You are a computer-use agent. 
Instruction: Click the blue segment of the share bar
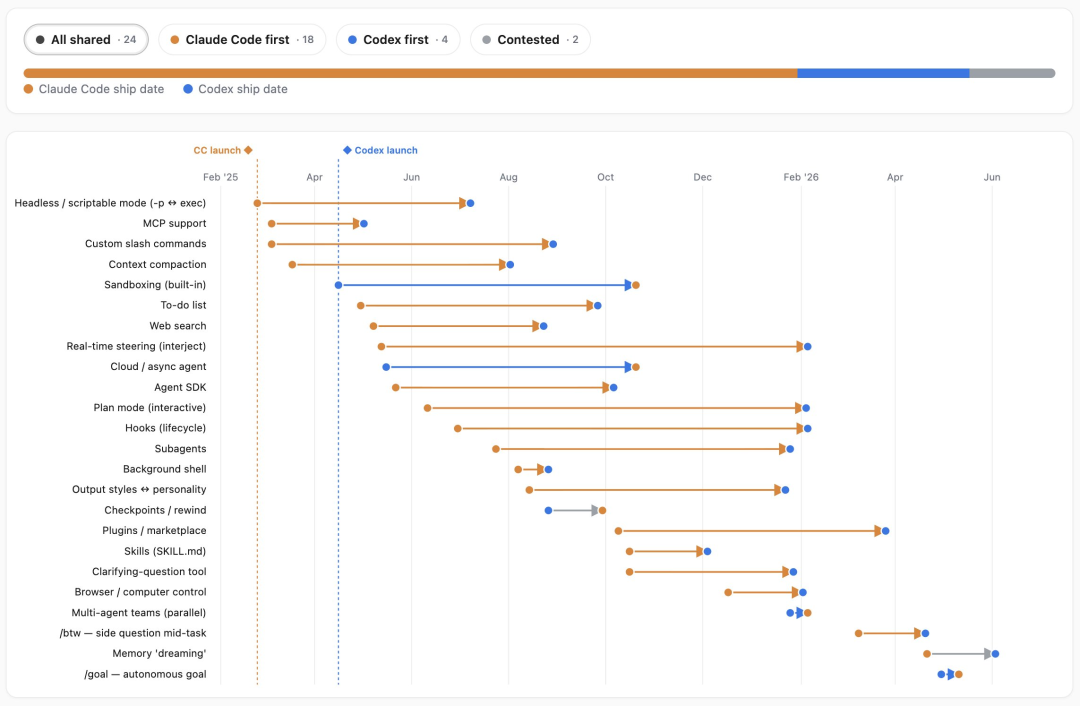pyautogui.click(x=883, y=73)
